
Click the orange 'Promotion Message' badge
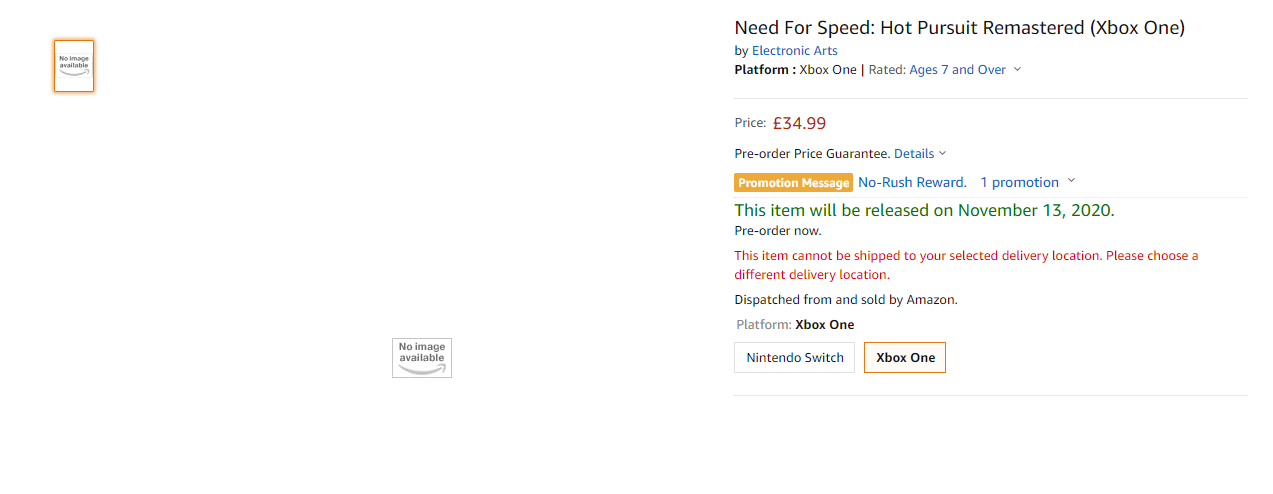794,183
